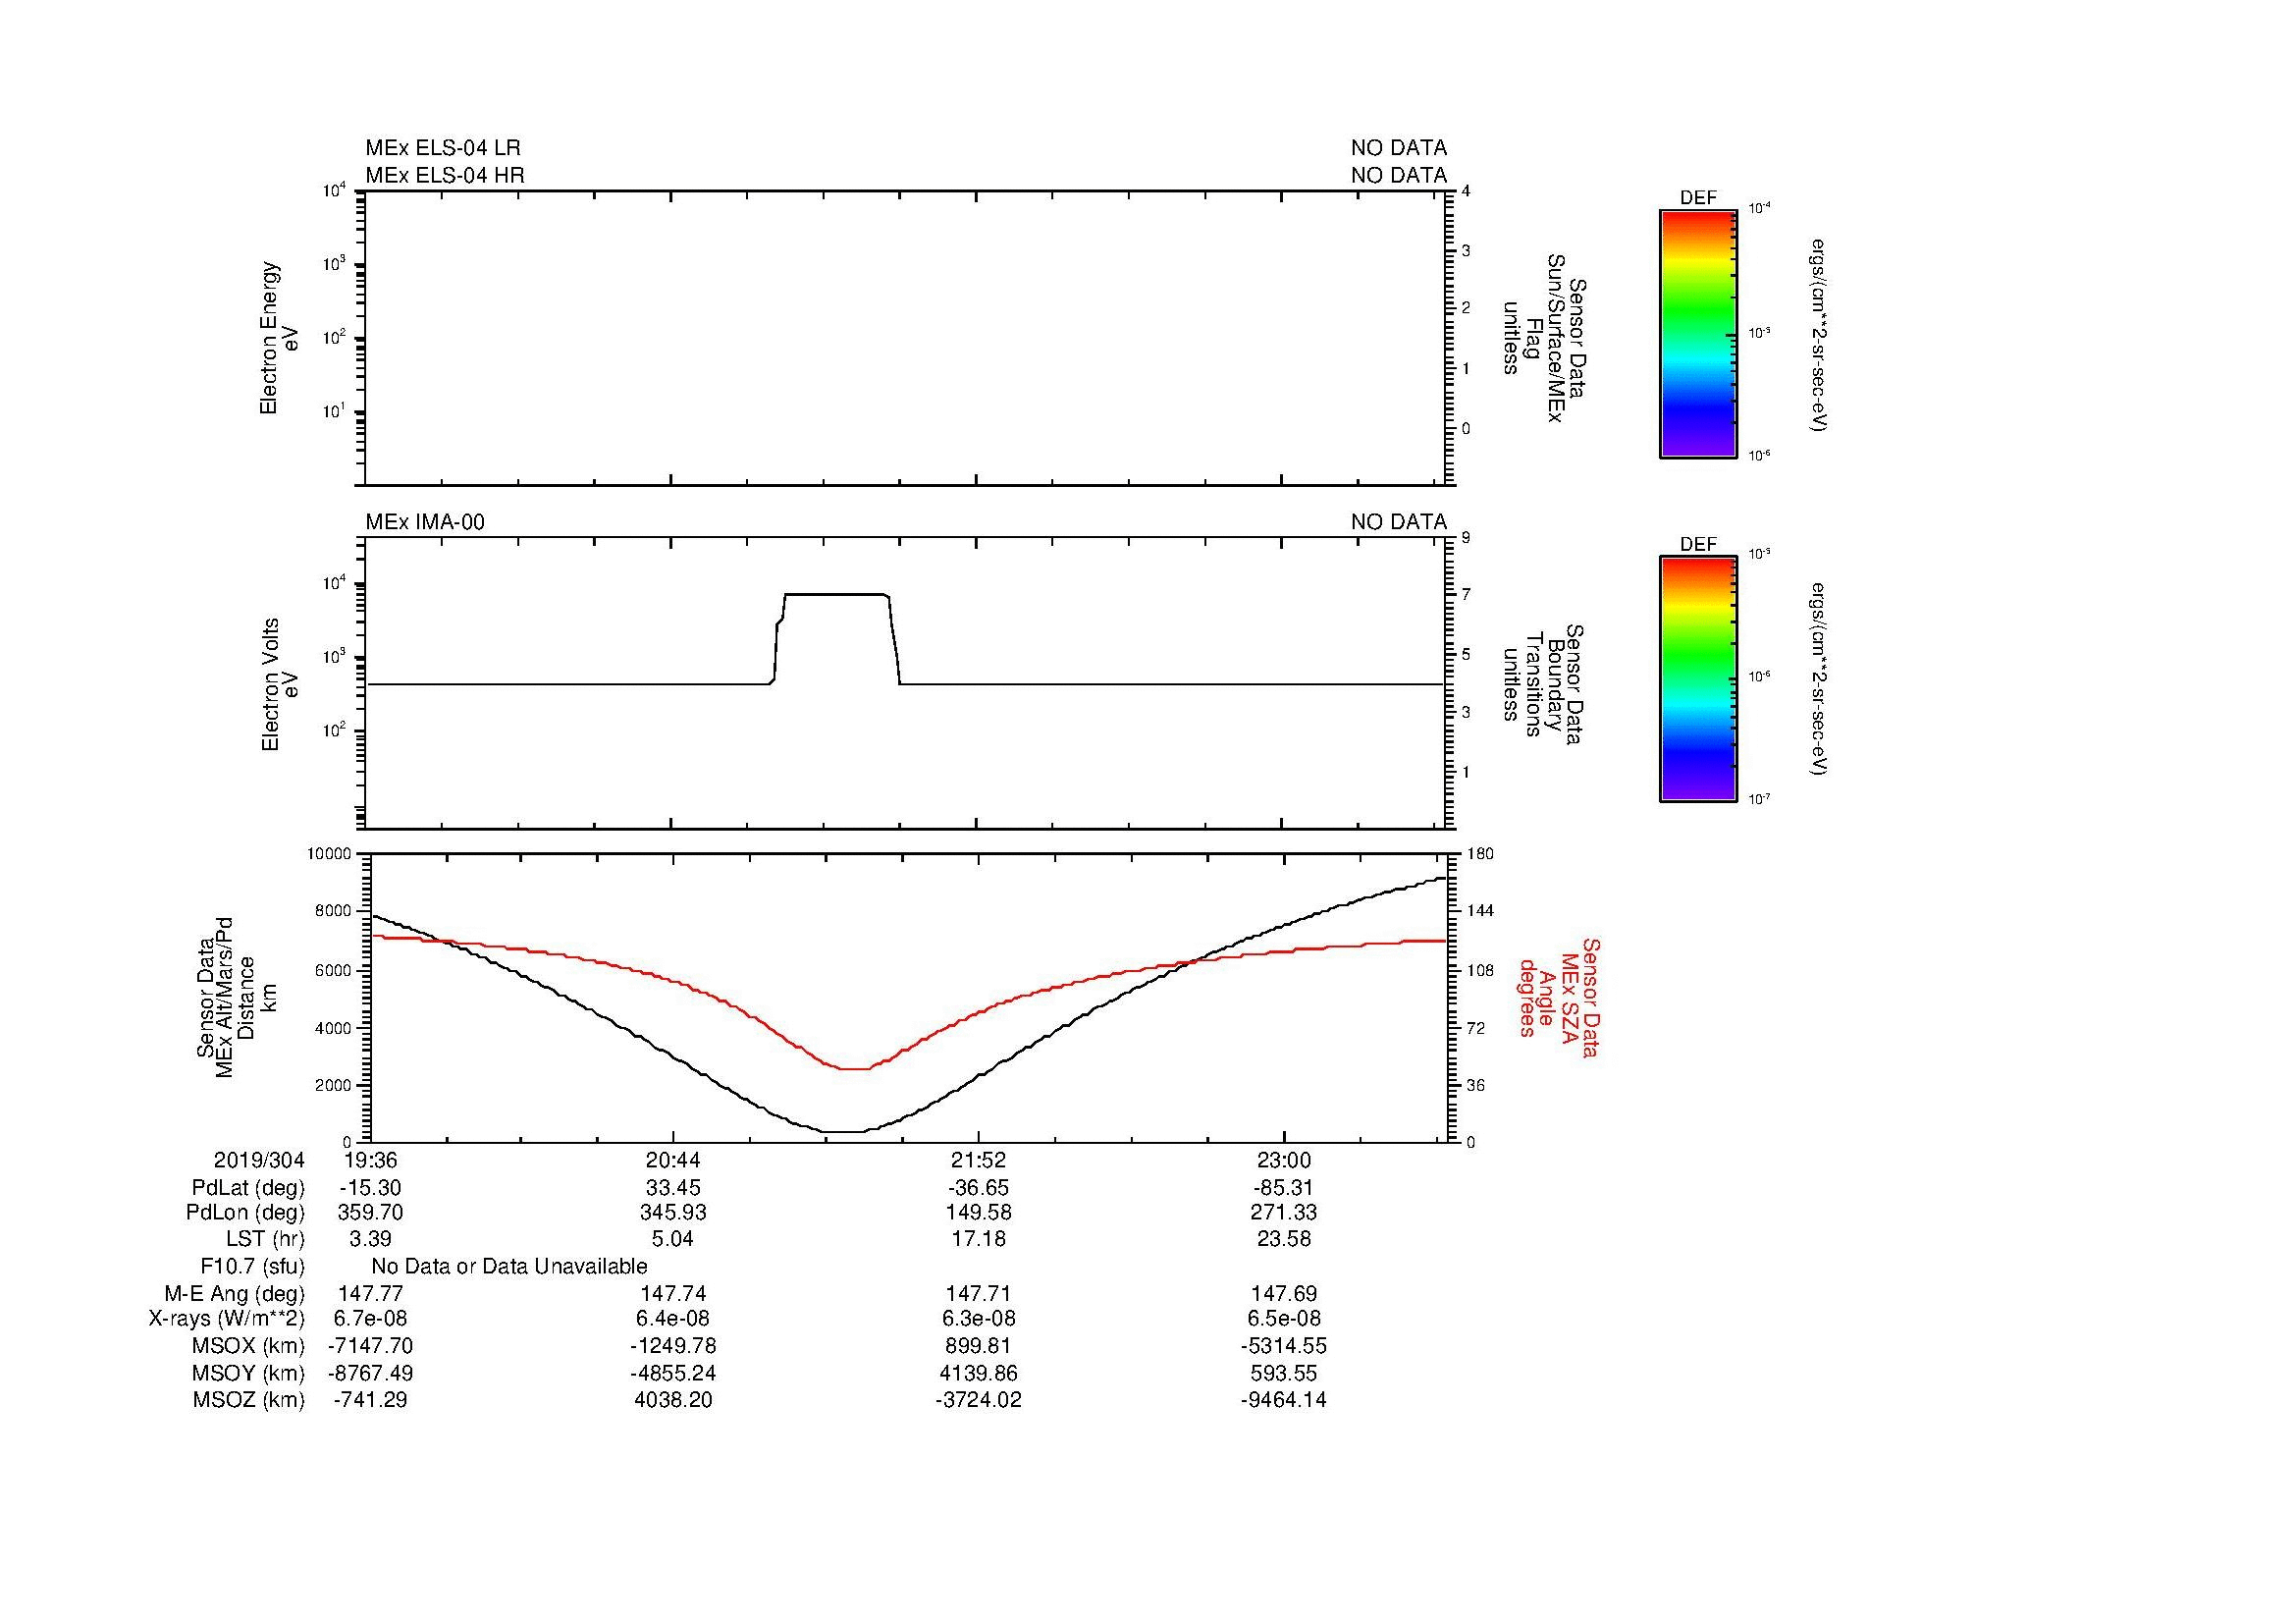Click the X-rays value '6.5e-08'
This screenshot has height=1623, width=2296.
point(1283,1319)
